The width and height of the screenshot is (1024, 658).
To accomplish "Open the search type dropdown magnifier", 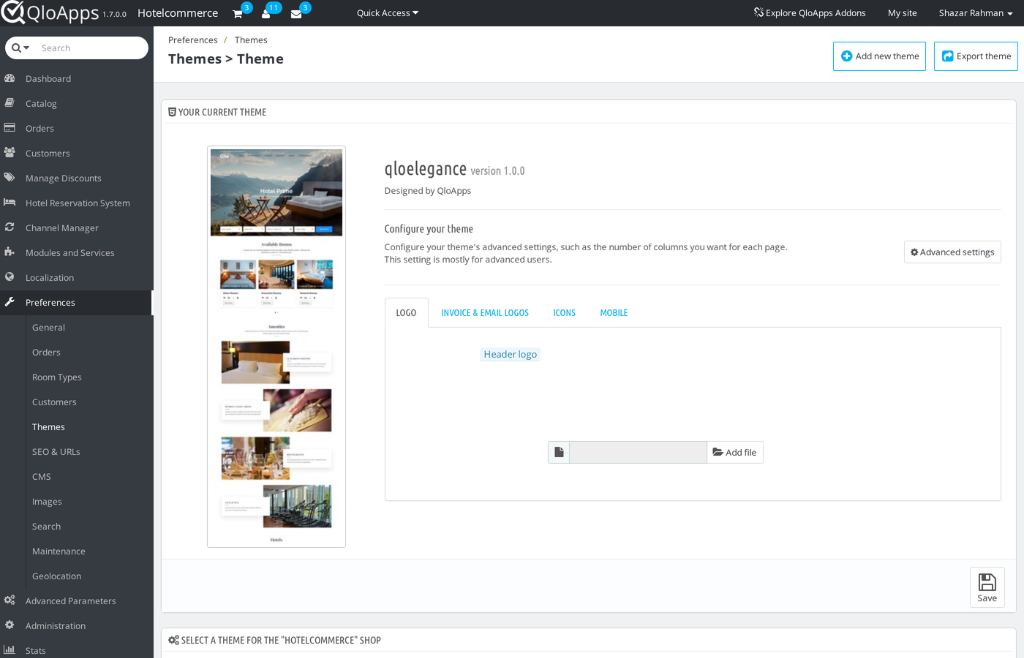I will pos(20,48).
